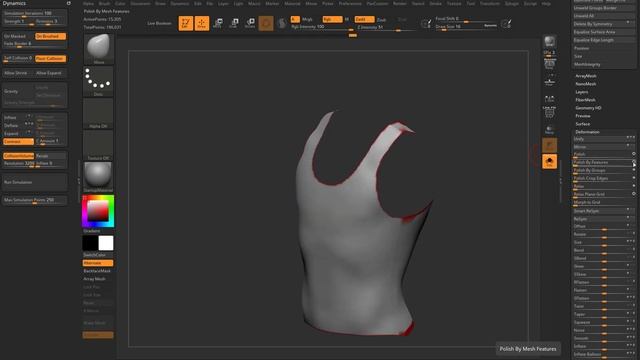Toggle BackfaceMask
Screen dimensions: 640x360
98,271
